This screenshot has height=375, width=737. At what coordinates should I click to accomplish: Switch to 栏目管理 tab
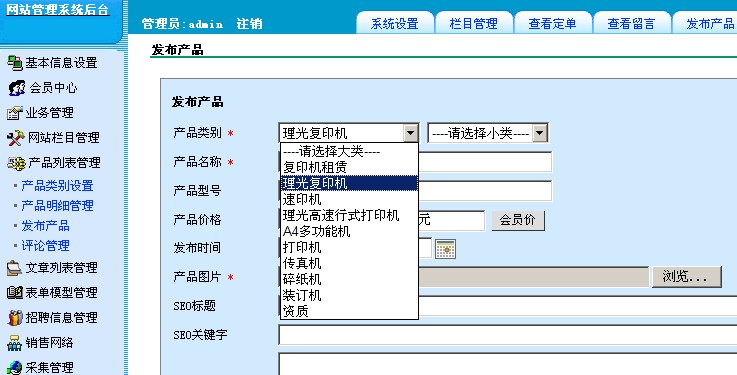point(474,23)
